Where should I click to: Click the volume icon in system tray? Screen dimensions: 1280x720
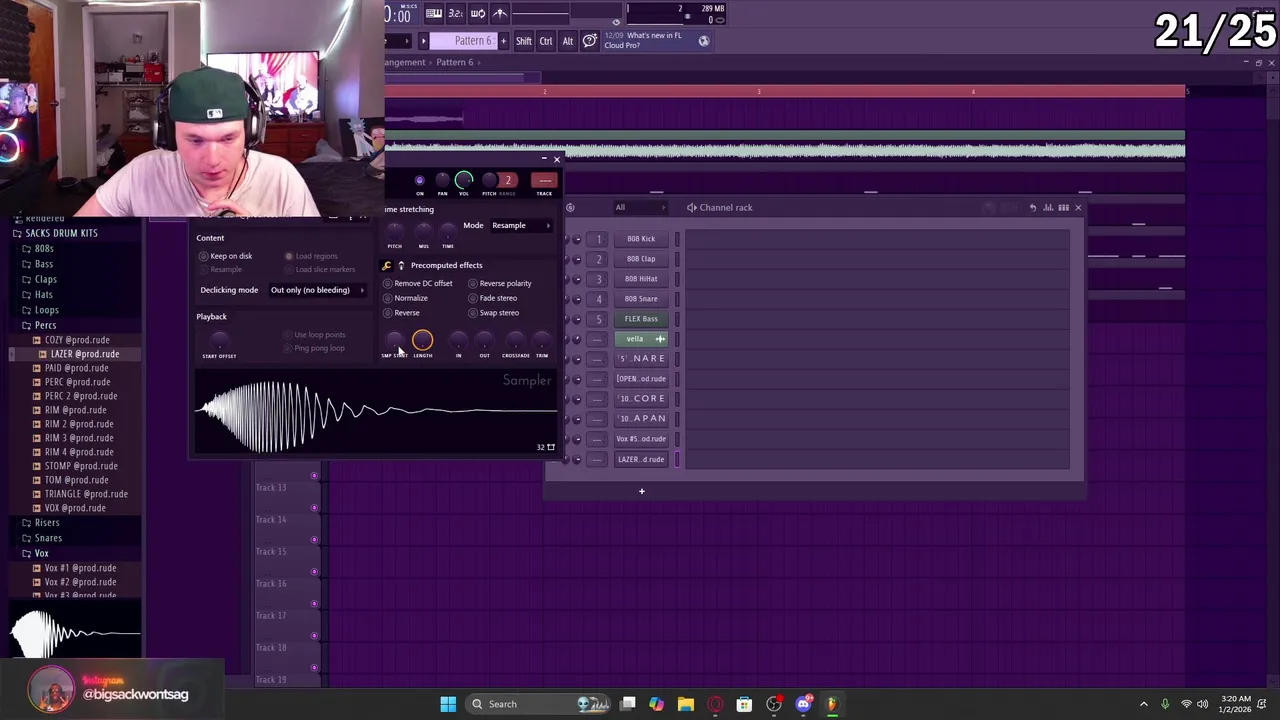(1203, 704)
